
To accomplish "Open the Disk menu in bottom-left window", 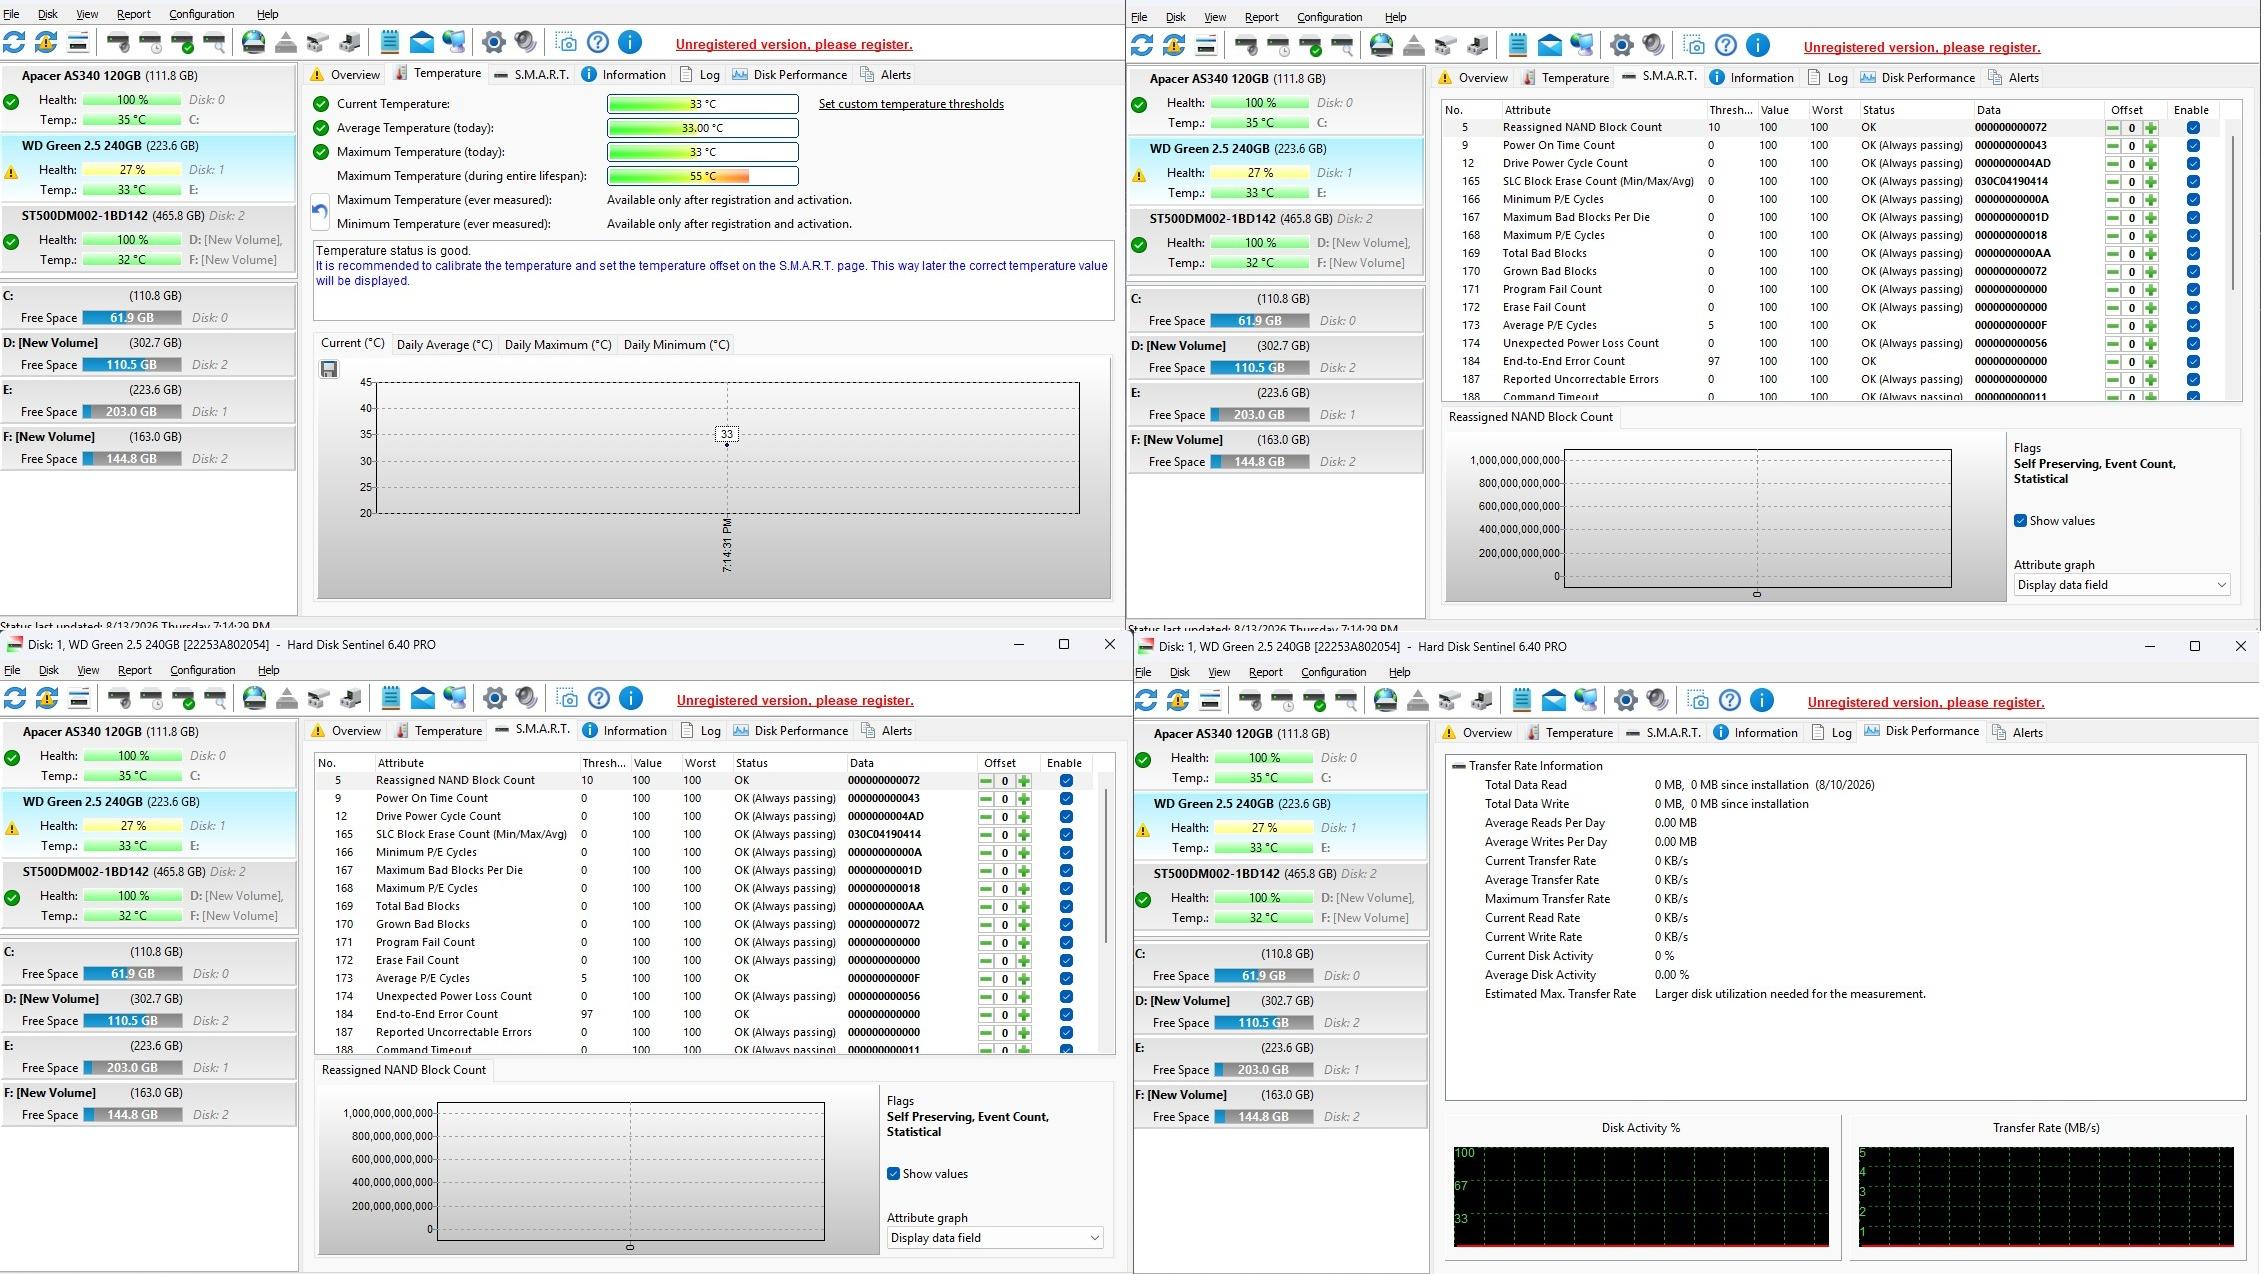I will click(x=48, y=670).
